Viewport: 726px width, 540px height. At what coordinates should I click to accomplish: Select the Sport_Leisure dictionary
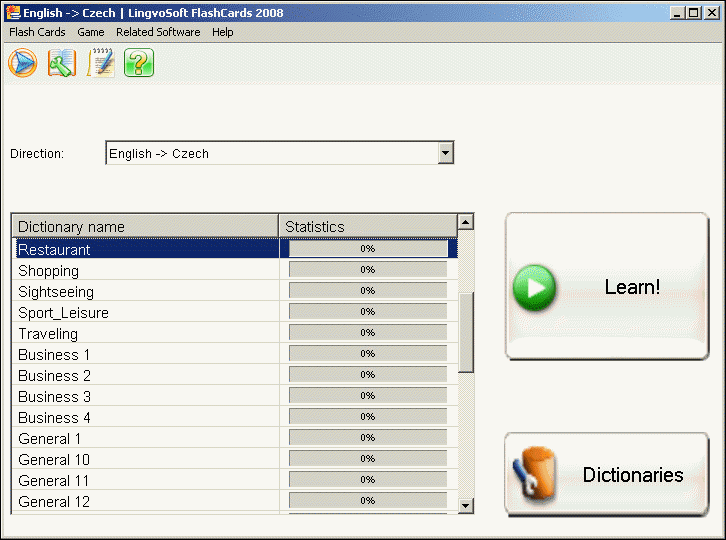pyautogui.click(x=235, y=312)
